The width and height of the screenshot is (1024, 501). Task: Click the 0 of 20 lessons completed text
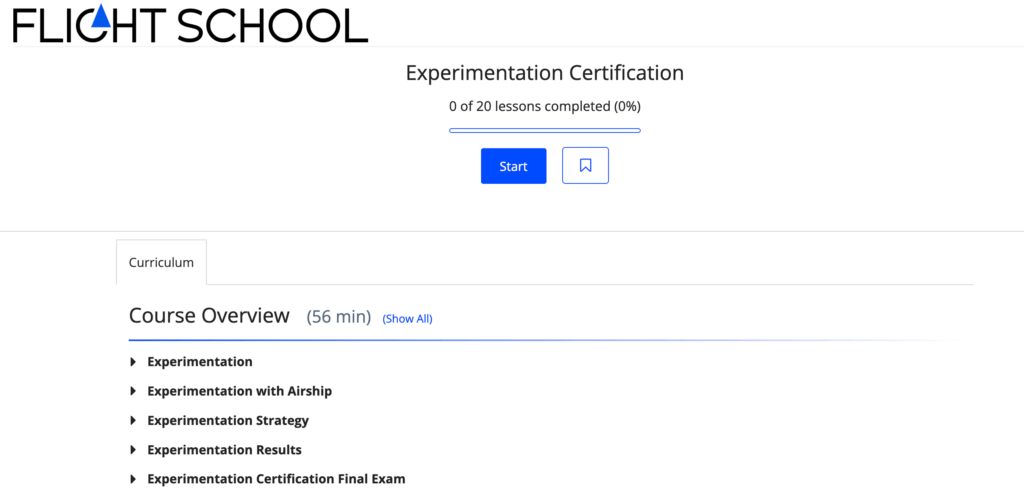(x=544, y=106)
